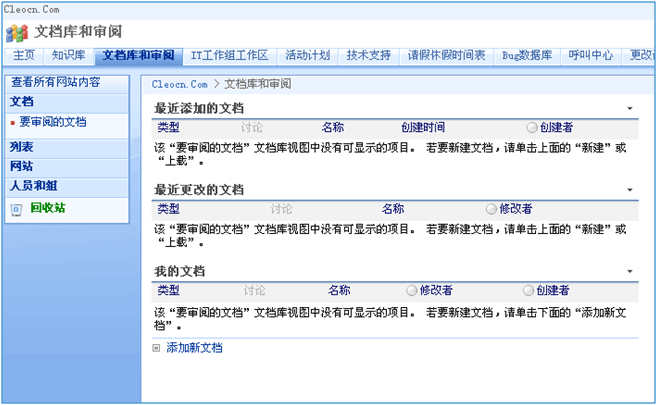Image resolution: width=658 pixels, height=405 pixels.
Task: Open the IT工作组工作区 tab
Action: tap(230, 55)
